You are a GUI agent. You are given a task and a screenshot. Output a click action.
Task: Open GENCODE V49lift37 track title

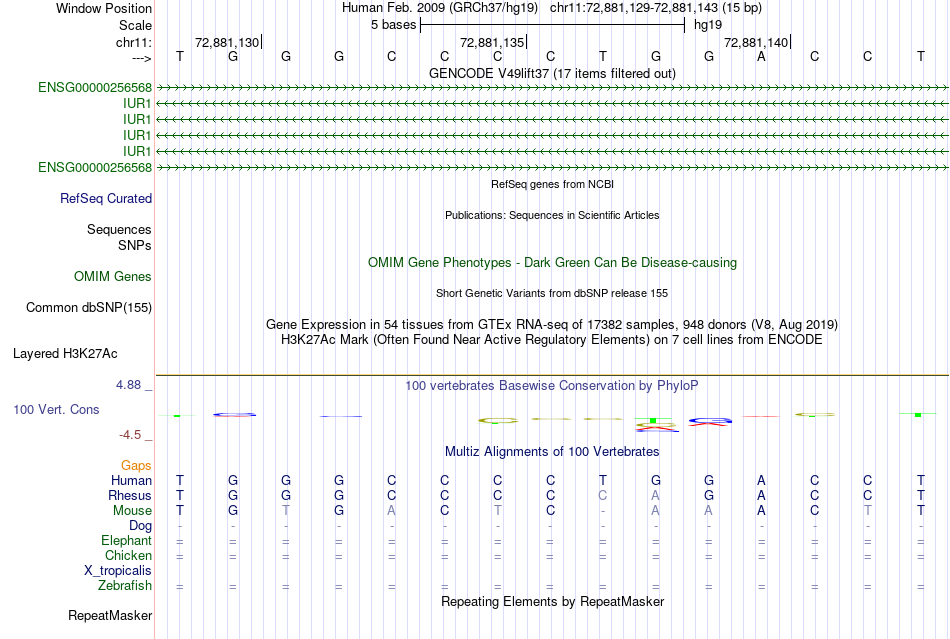(x=552, y=73)
